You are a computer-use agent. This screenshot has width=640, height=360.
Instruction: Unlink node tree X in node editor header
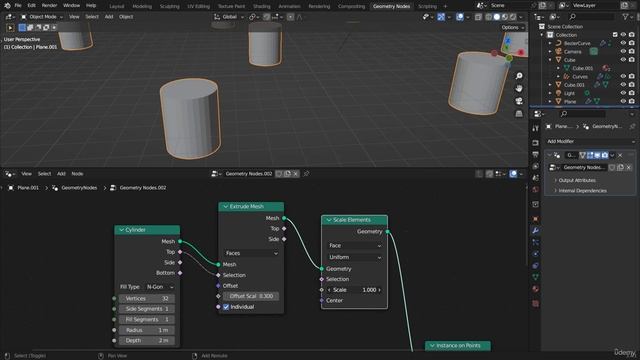click(x=296, y=173)
